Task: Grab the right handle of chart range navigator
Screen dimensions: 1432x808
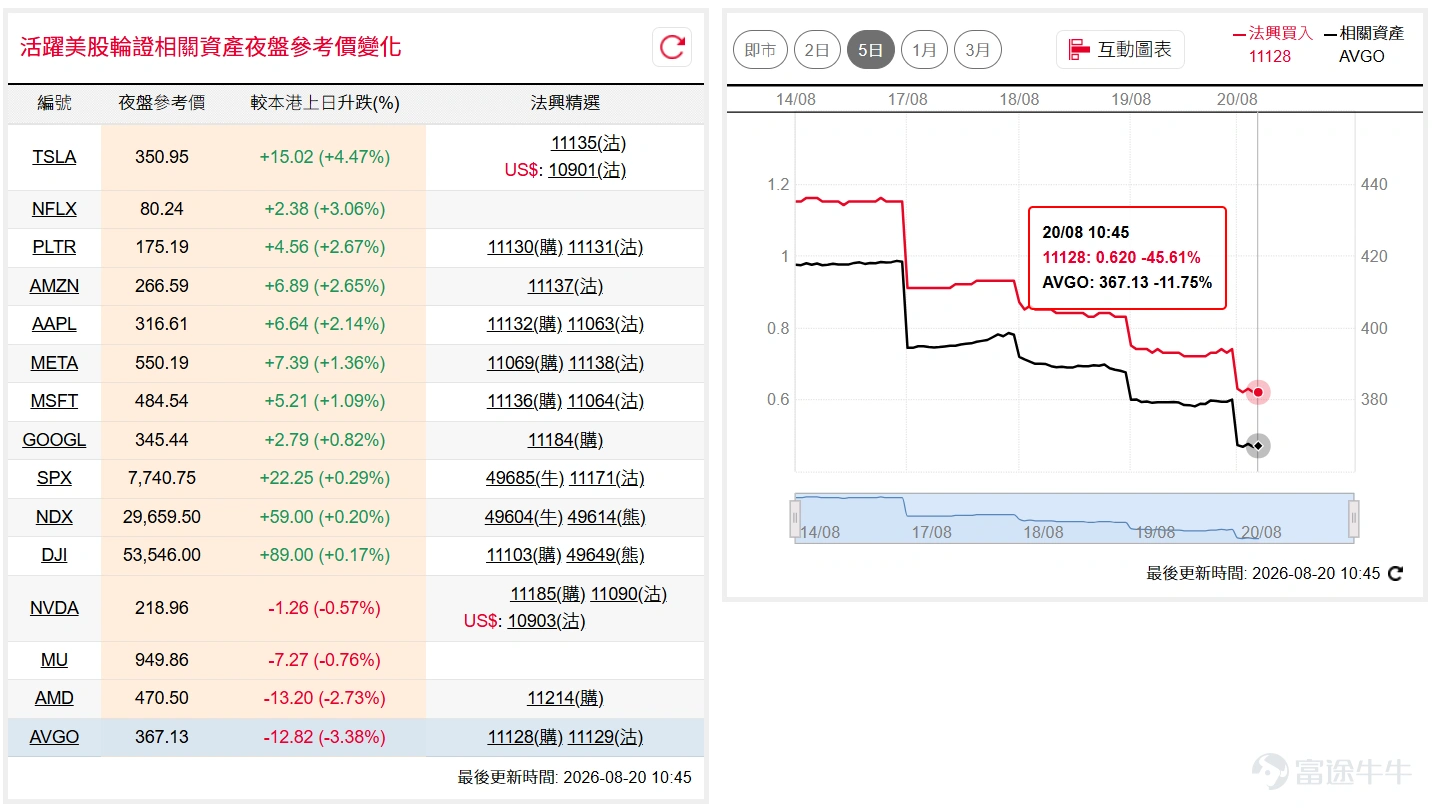Action: (x=1354, y=518)
